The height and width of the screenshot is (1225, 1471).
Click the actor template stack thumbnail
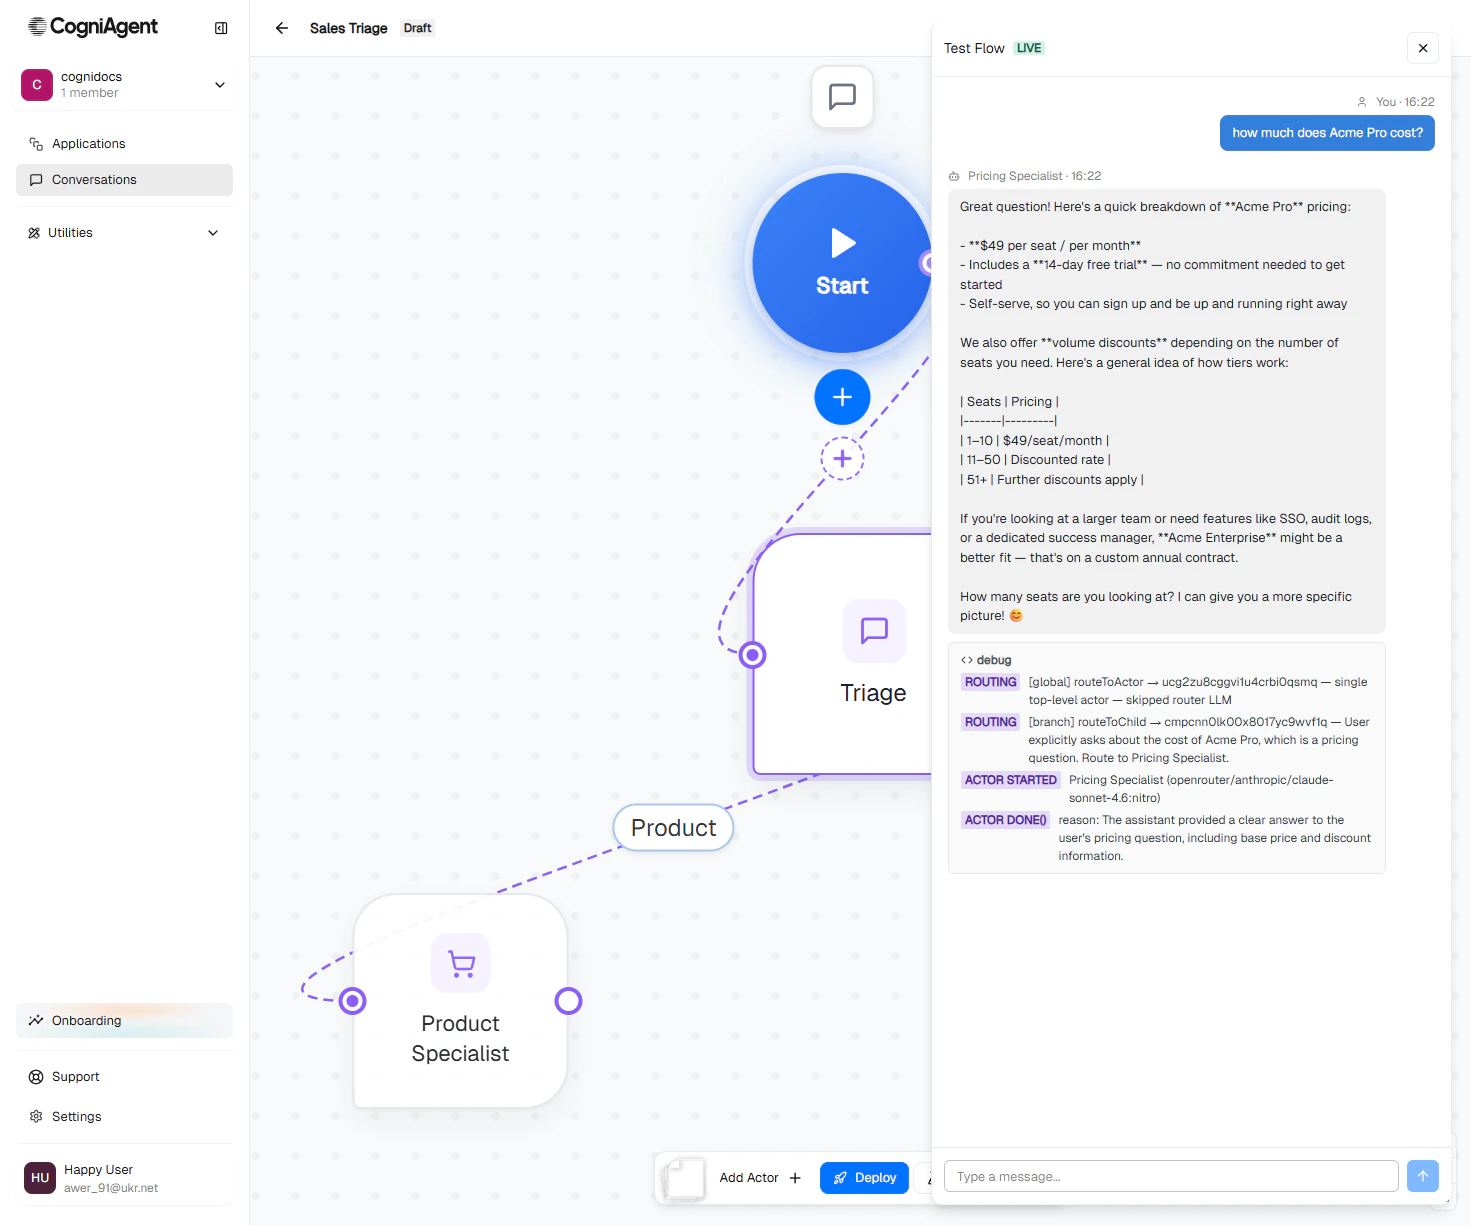coord(684,1178)
